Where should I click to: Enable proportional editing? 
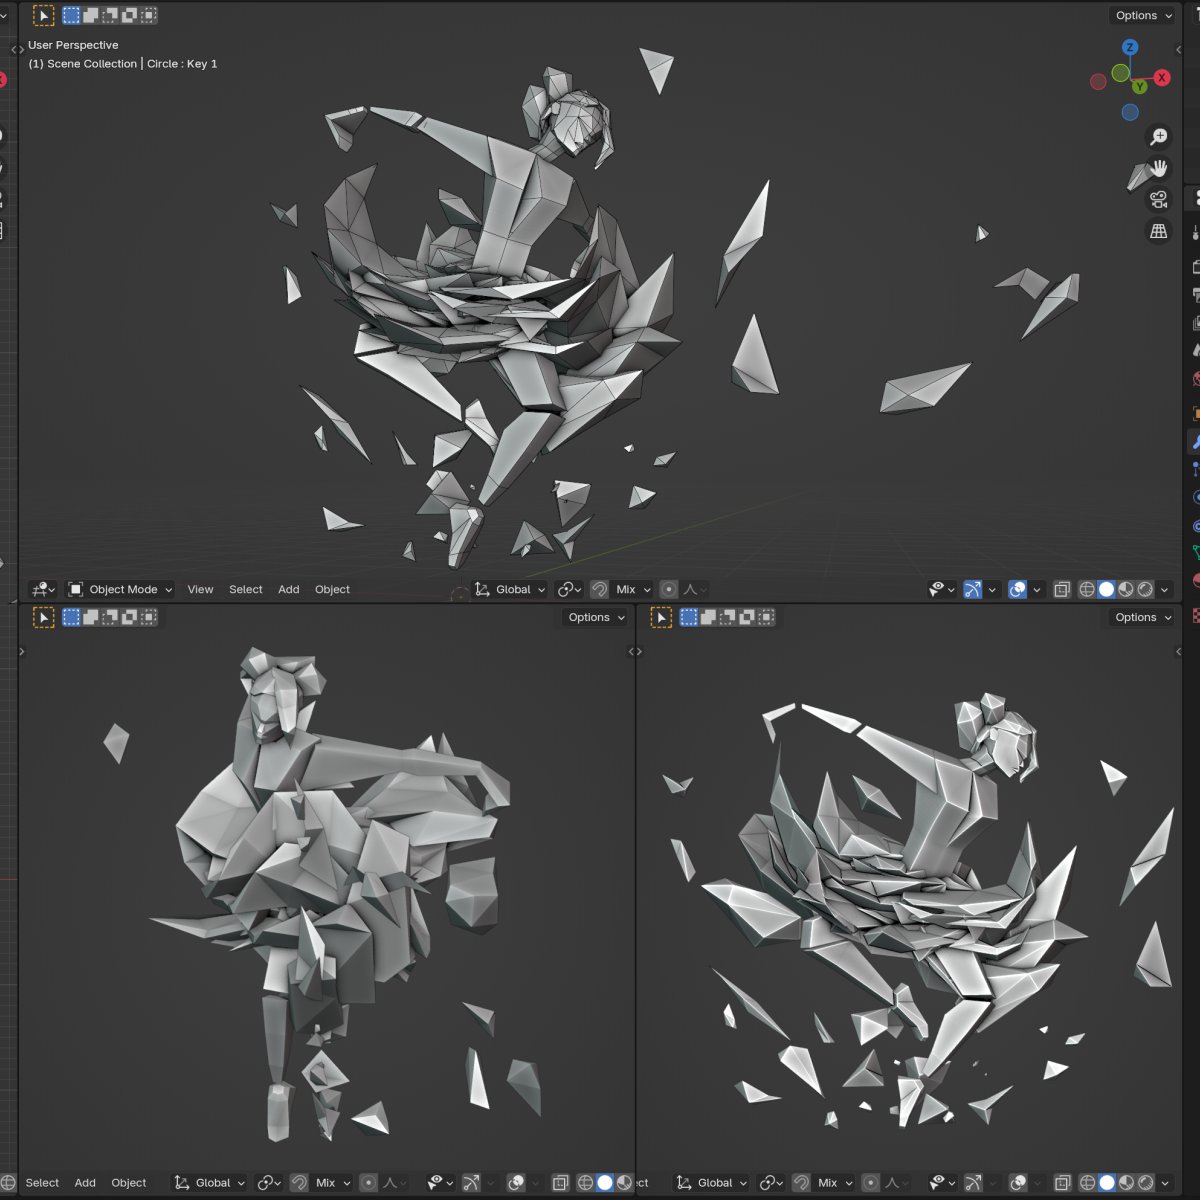pos(669,589)
